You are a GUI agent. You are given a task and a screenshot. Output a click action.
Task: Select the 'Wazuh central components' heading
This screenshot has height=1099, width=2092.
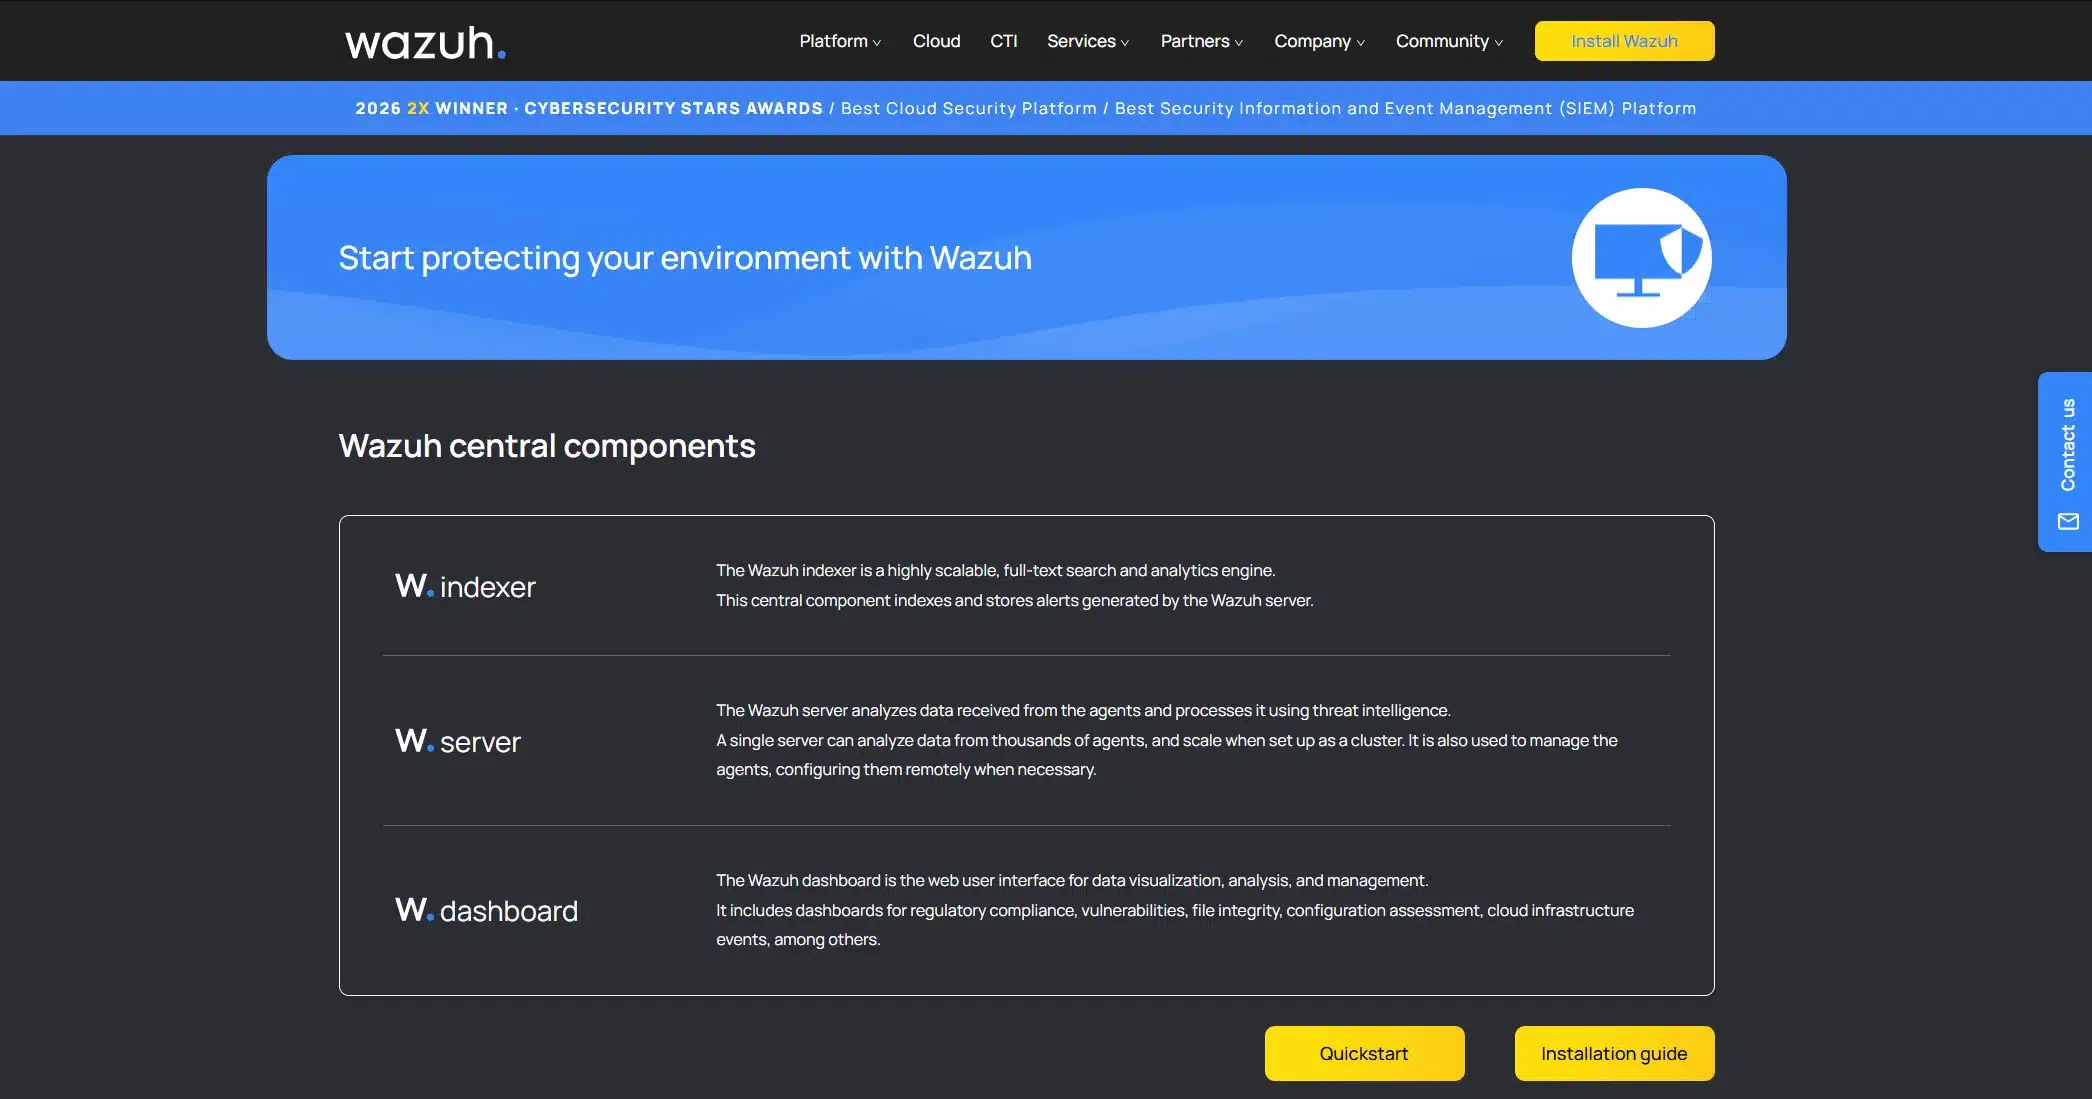click(547, 446)
